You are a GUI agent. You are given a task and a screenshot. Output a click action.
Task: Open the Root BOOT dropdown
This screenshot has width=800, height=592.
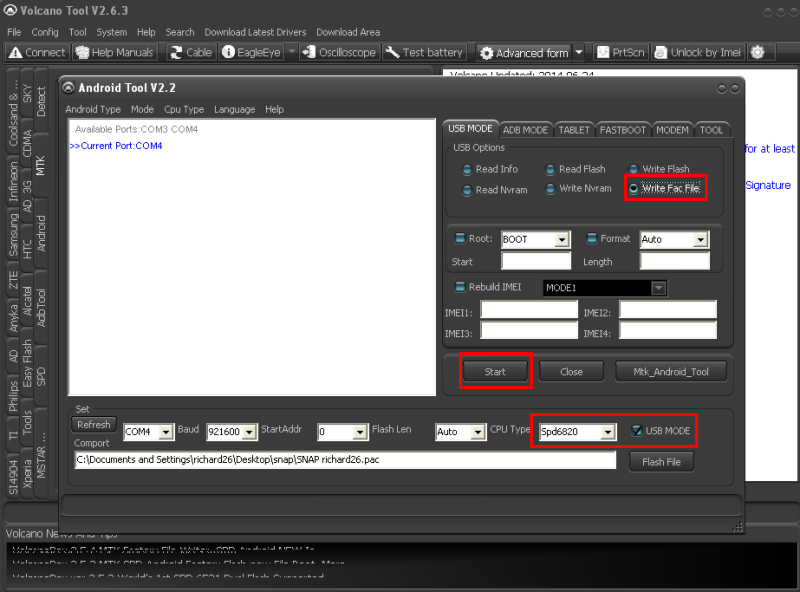coord(562,240)
